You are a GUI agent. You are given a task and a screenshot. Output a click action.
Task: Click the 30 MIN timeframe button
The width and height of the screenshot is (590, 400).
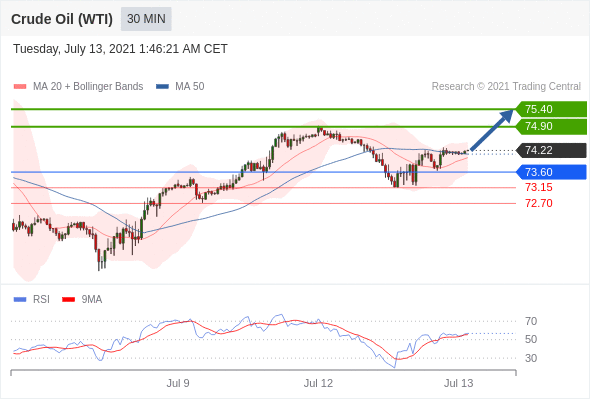tap(146, 19)
